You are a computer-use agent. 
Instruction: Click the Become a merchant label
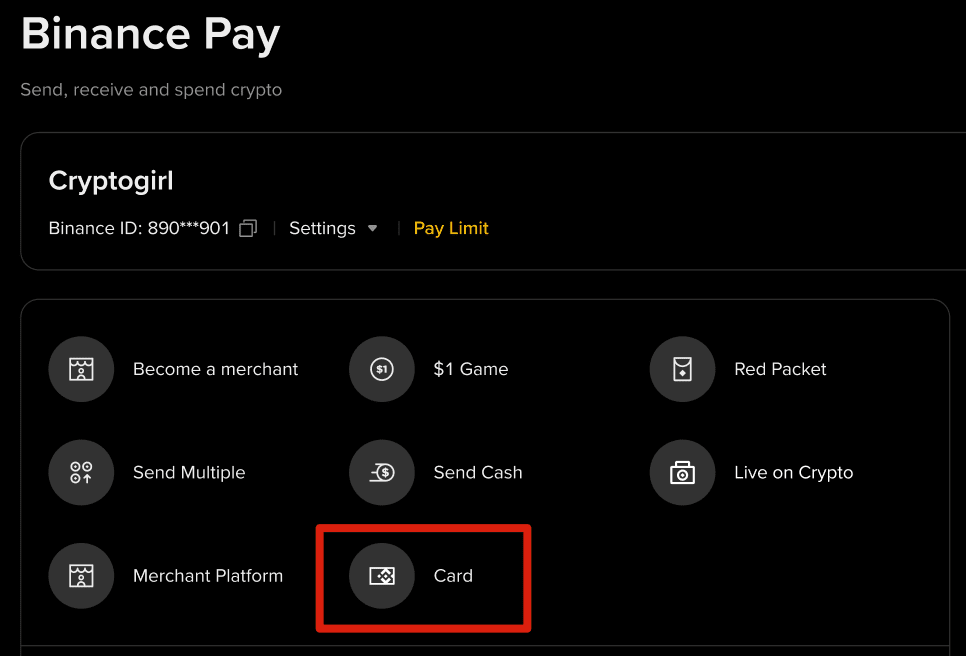click(x=216, y=369)
